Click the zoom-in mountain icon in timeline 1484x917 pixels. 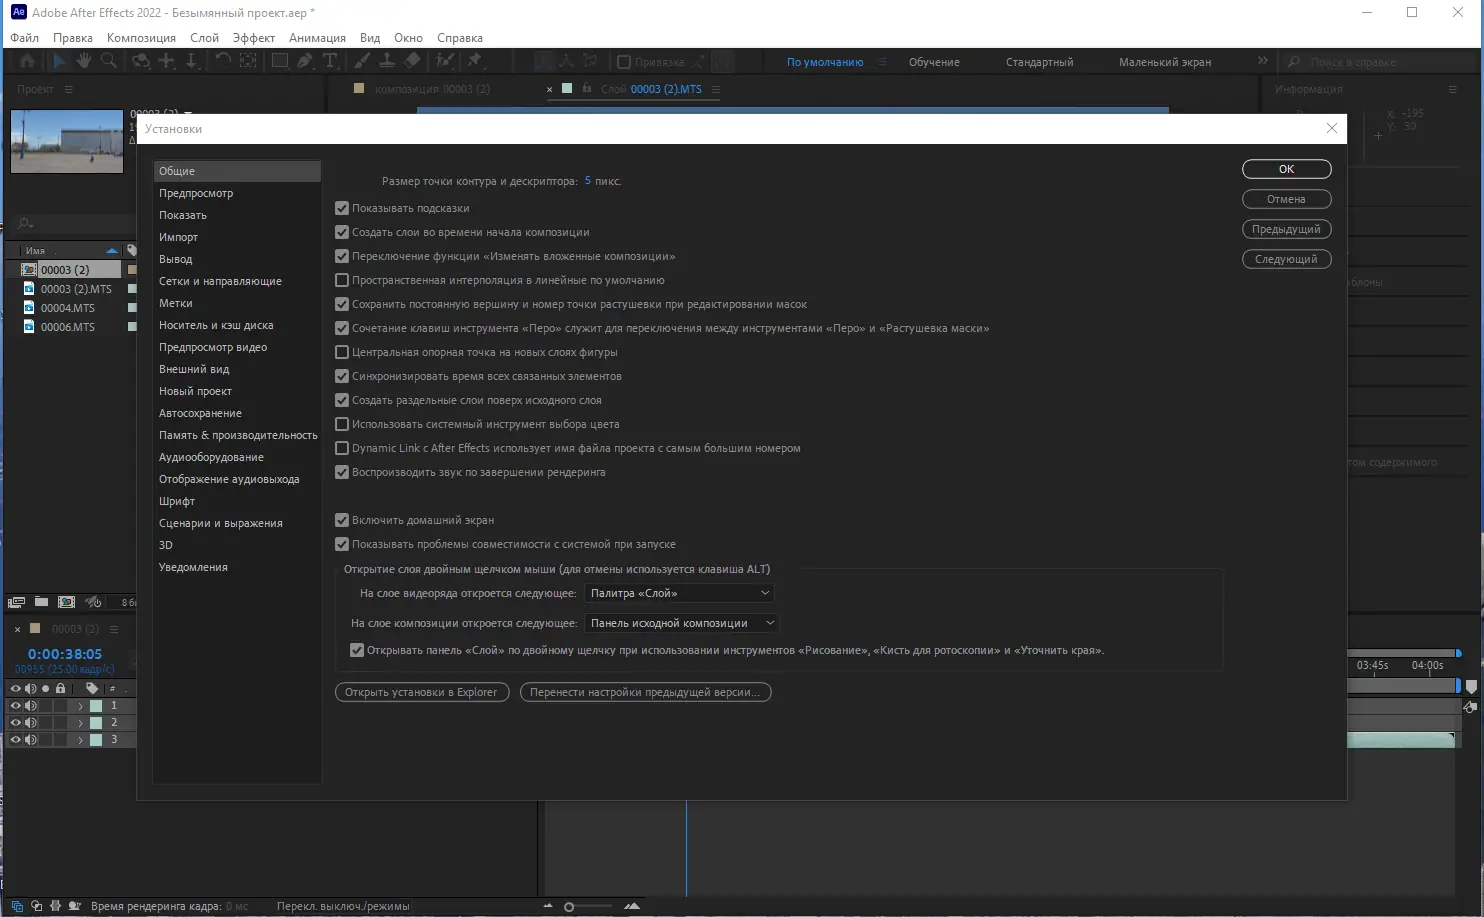[632, 906]
